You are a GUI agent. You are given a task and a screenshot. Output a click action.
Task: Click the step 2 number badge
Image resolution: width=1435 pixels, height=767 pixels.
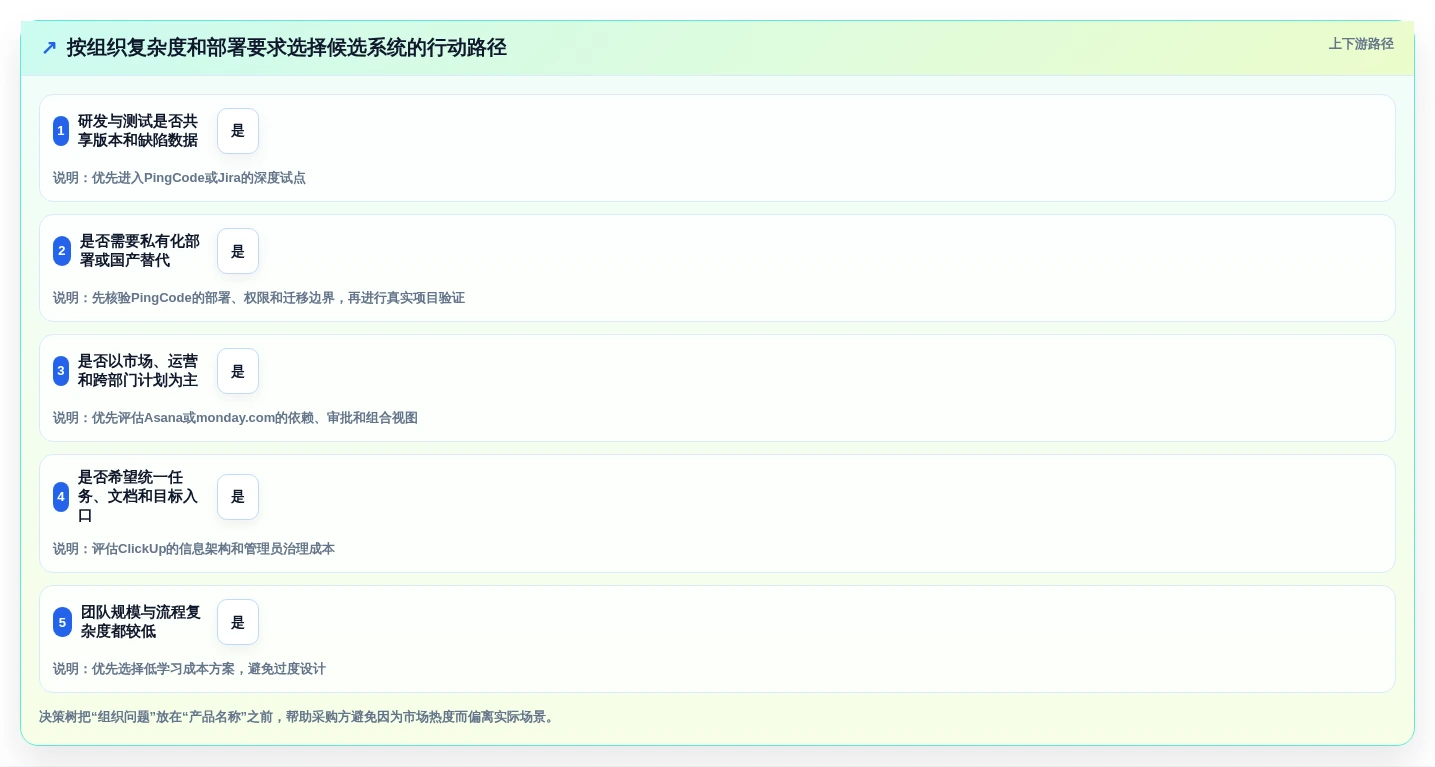pyautogui.click(x=62, y=251)
